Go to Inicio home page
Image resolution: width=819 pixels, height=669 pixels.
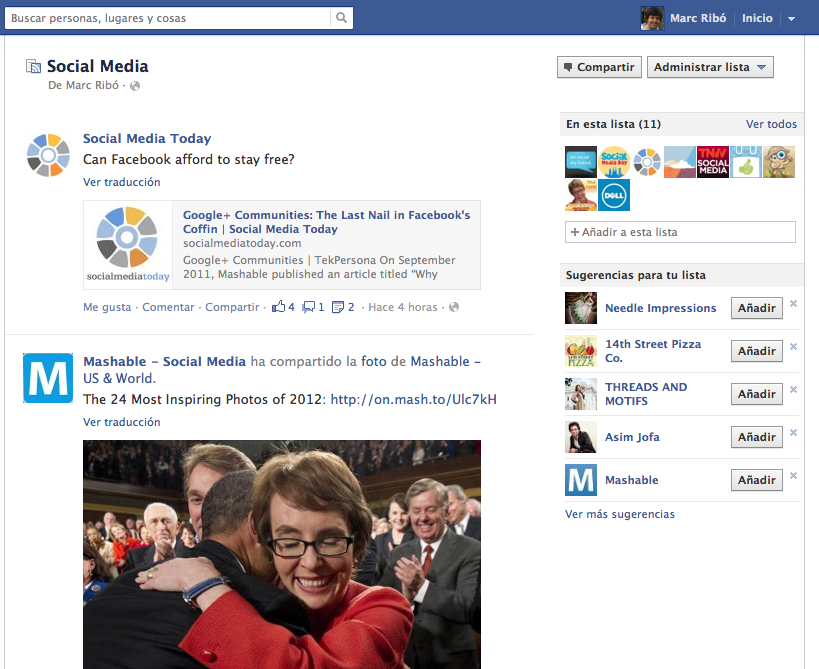tap(757, 18)
